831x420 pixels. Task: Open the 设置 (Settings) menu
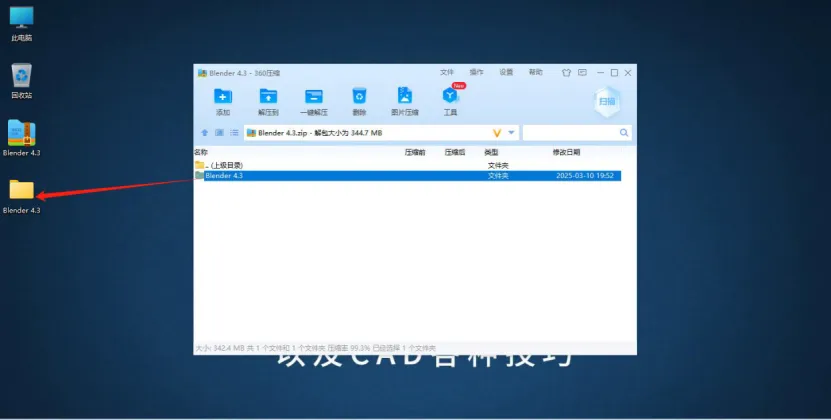[506, 72]
